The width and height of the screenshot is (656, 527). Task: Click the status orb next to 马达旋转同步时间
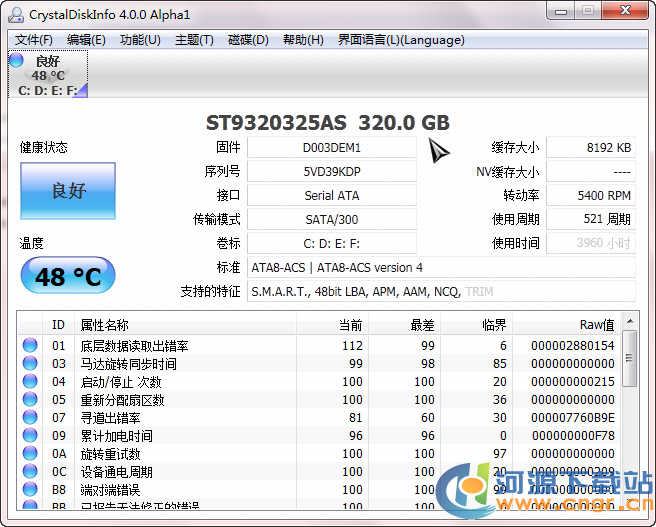pos(30,364)
